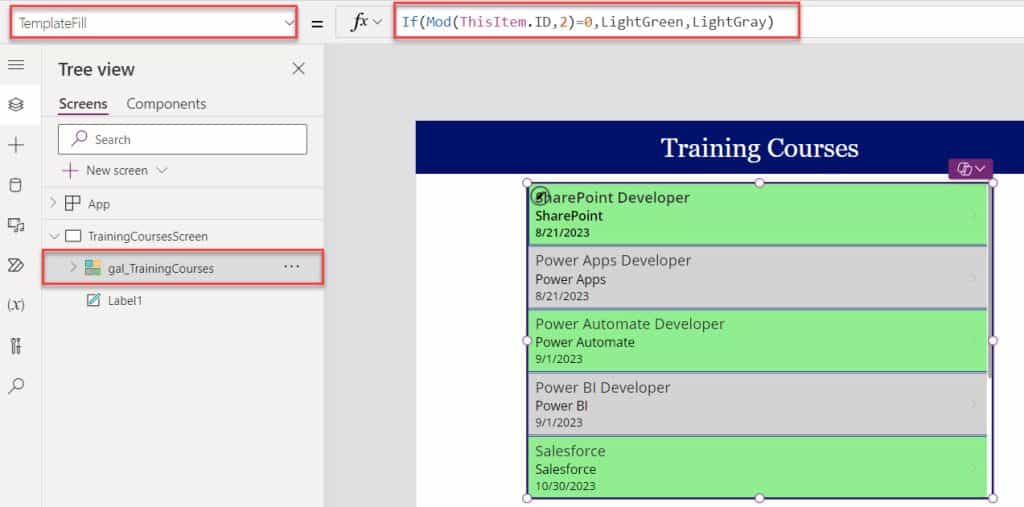
Task: Click the gallery vertical scrollbar
Action: click(x=990, y=281)
